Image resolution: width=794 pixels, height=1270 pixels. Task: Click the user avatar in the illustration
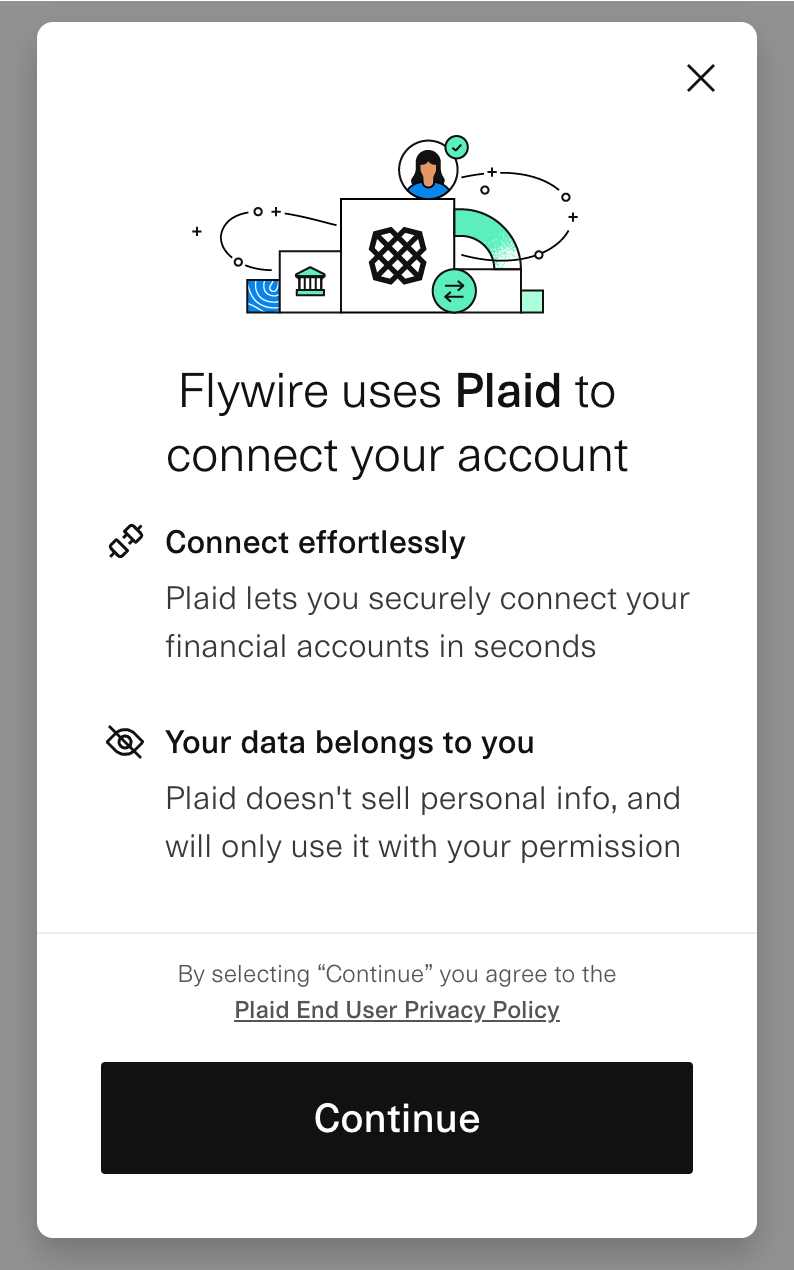(428, 170)
